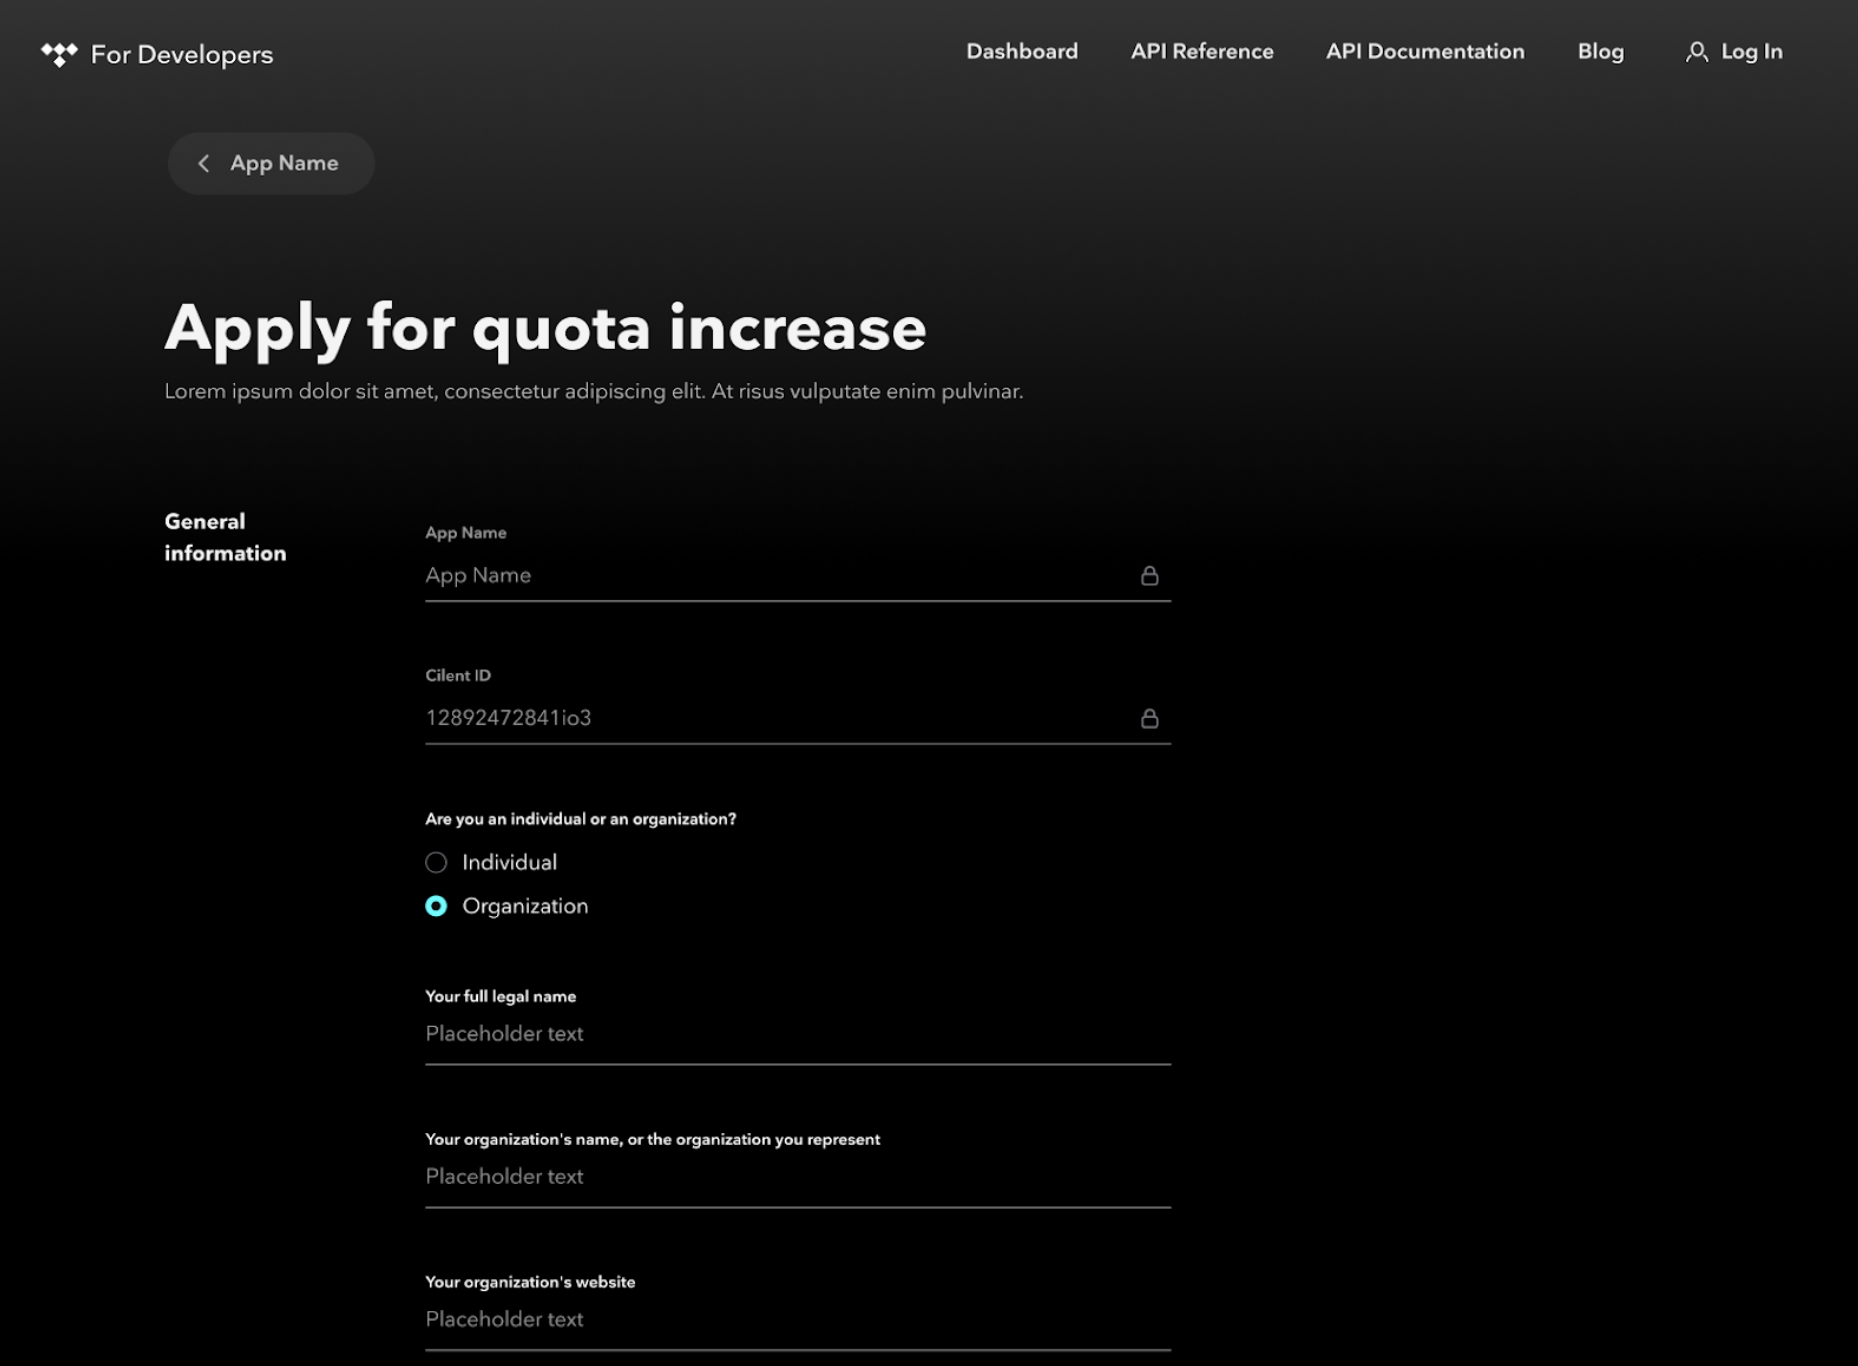Select the Individual radio button
Image resolution: width=1858 pixels, height=1366 pixels.
pyautogui.click(x=436, y=862)
